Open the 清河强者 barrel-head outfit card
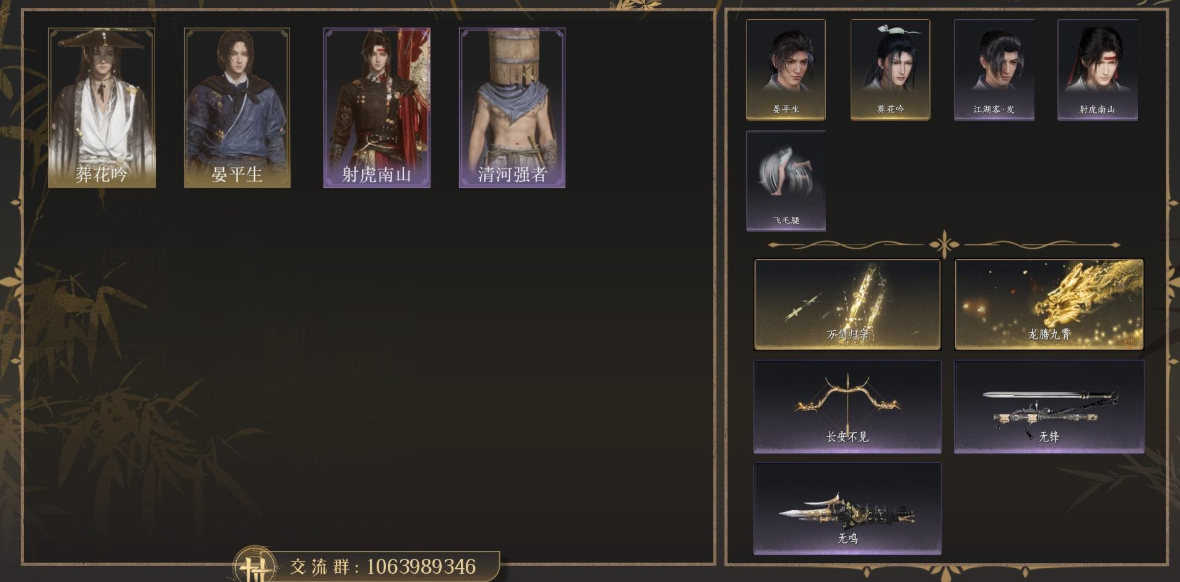 pyautogui.click(x=512, y=108)
